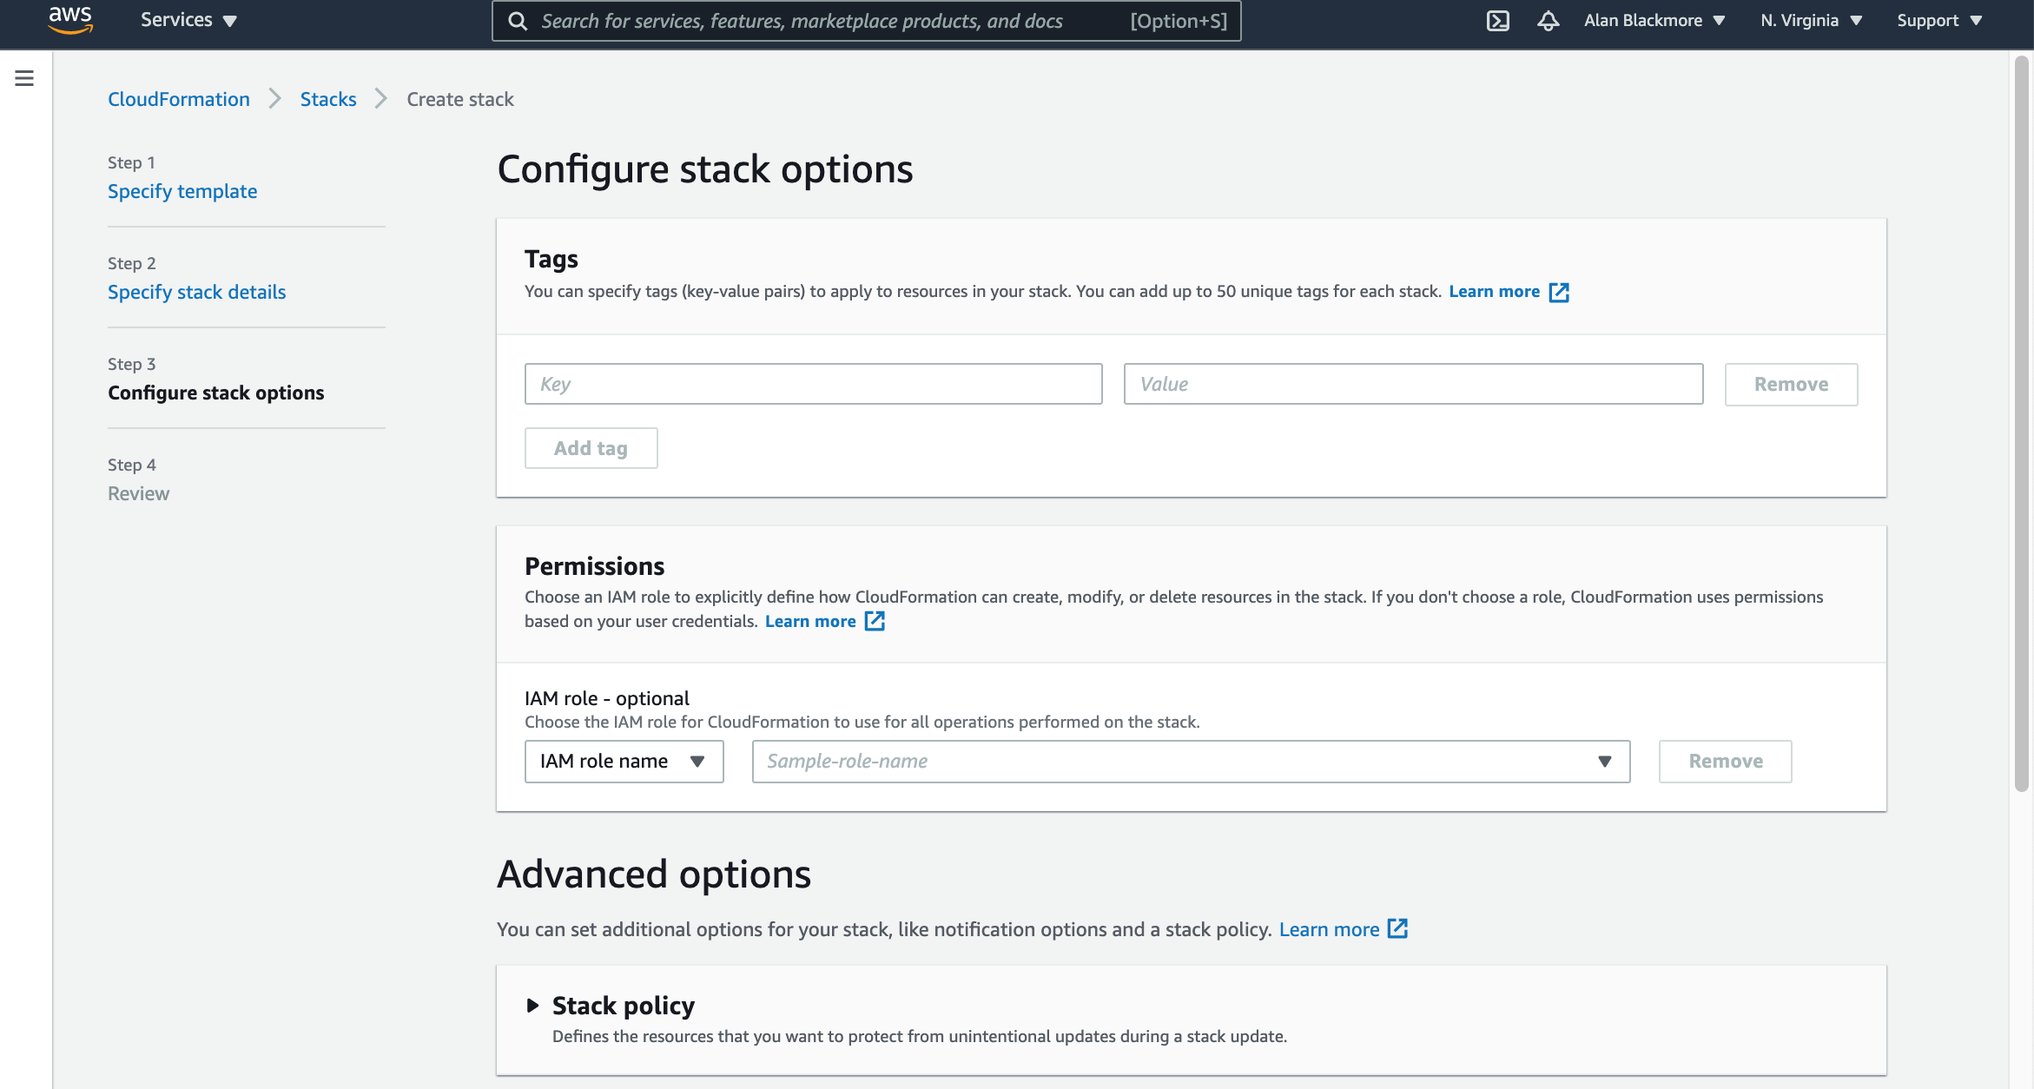Go to Specify stack details step

(x=197, y=292)
